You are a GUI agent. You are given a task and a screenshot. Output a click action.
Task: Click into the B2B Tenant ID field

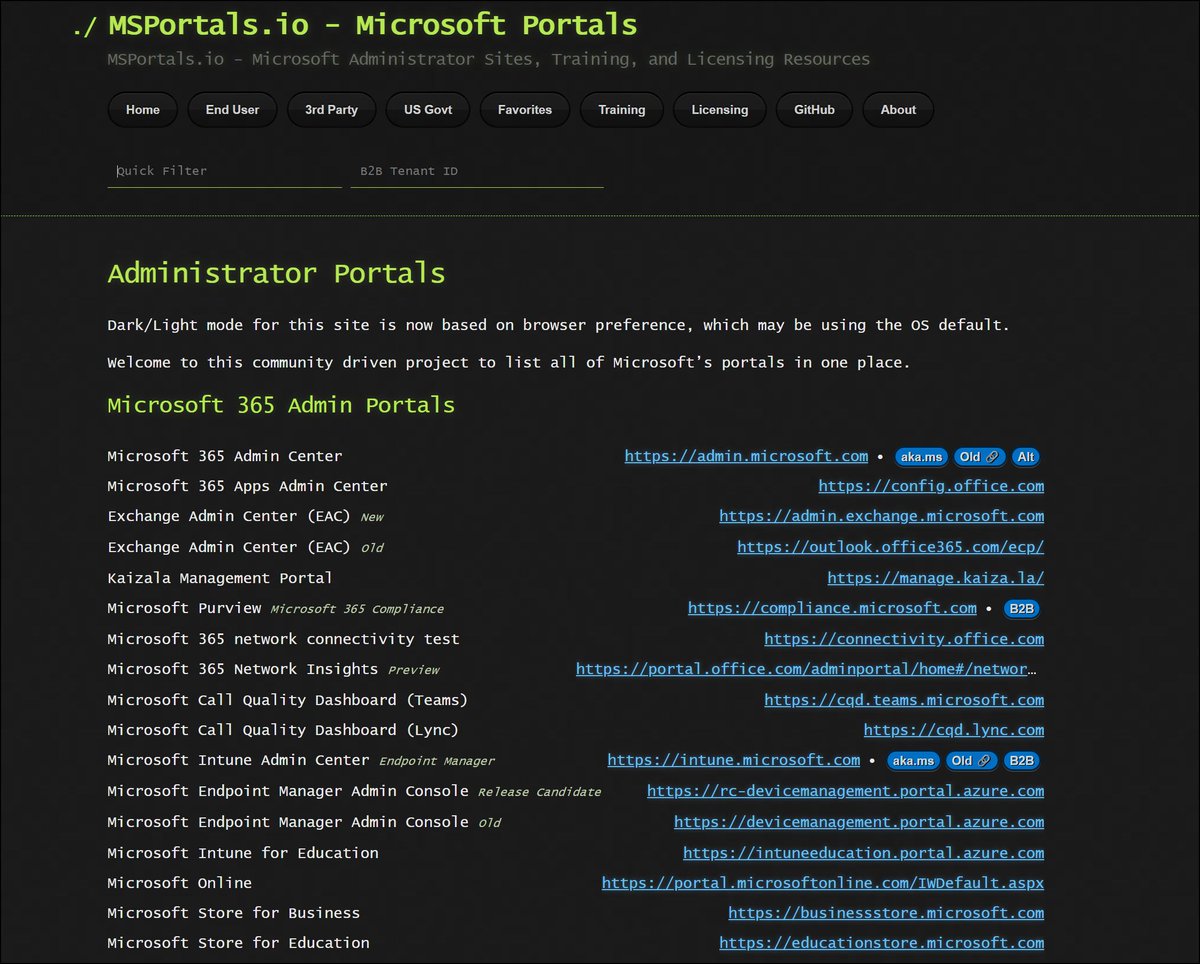tap(477, 171)
